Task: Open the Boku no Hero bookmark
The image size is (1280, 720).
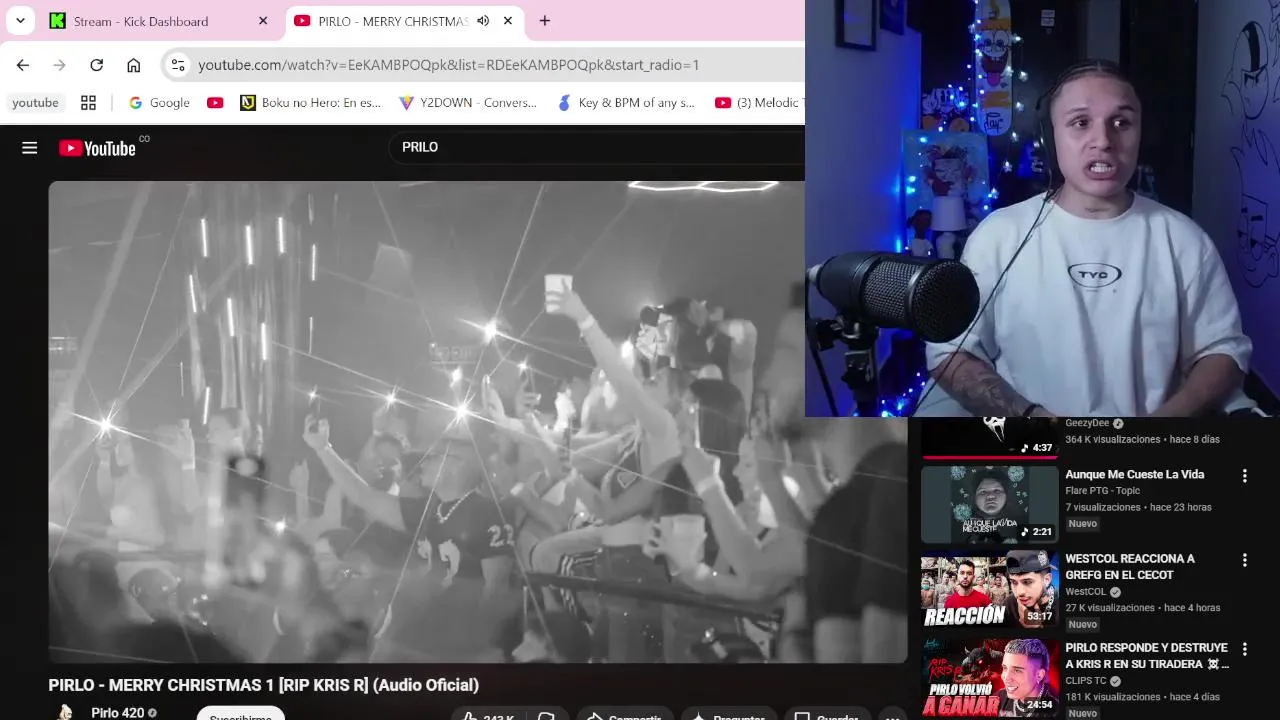Action: point(311,103)
